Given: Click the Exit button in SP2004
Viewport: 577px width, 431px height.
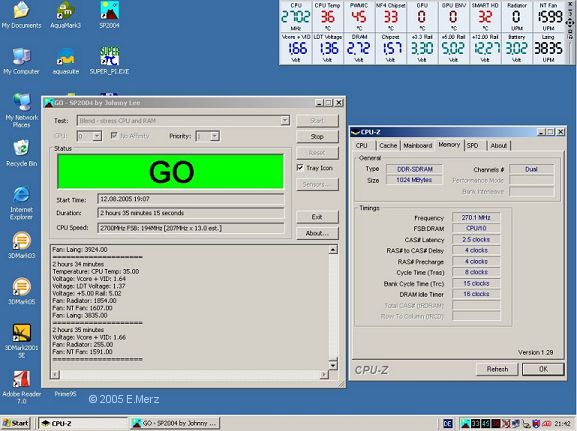Looking at the screenshot, I should coord(317,217).
